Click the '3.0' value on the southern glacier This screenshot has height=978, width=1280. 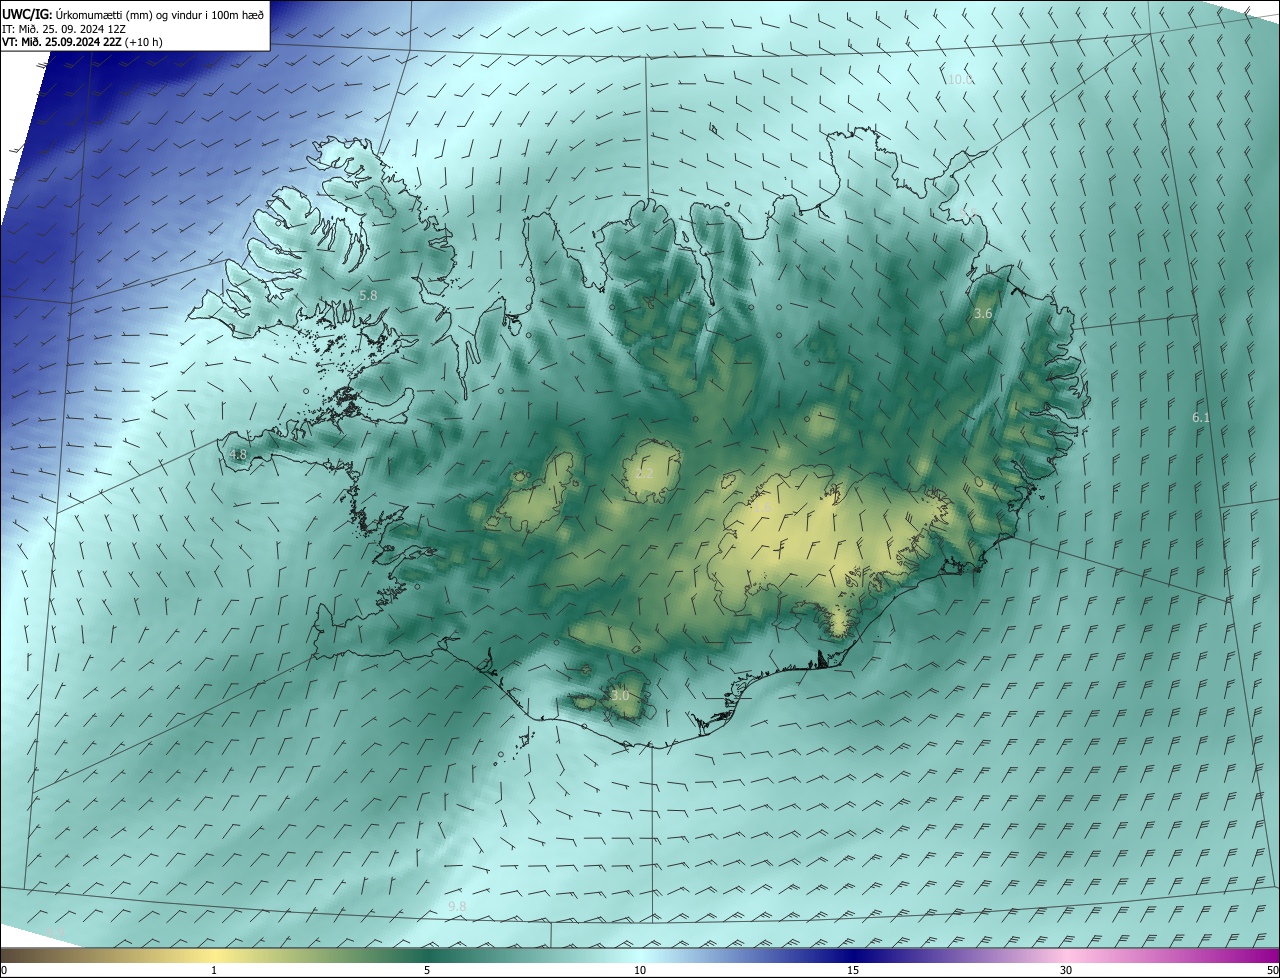[620, 696]
